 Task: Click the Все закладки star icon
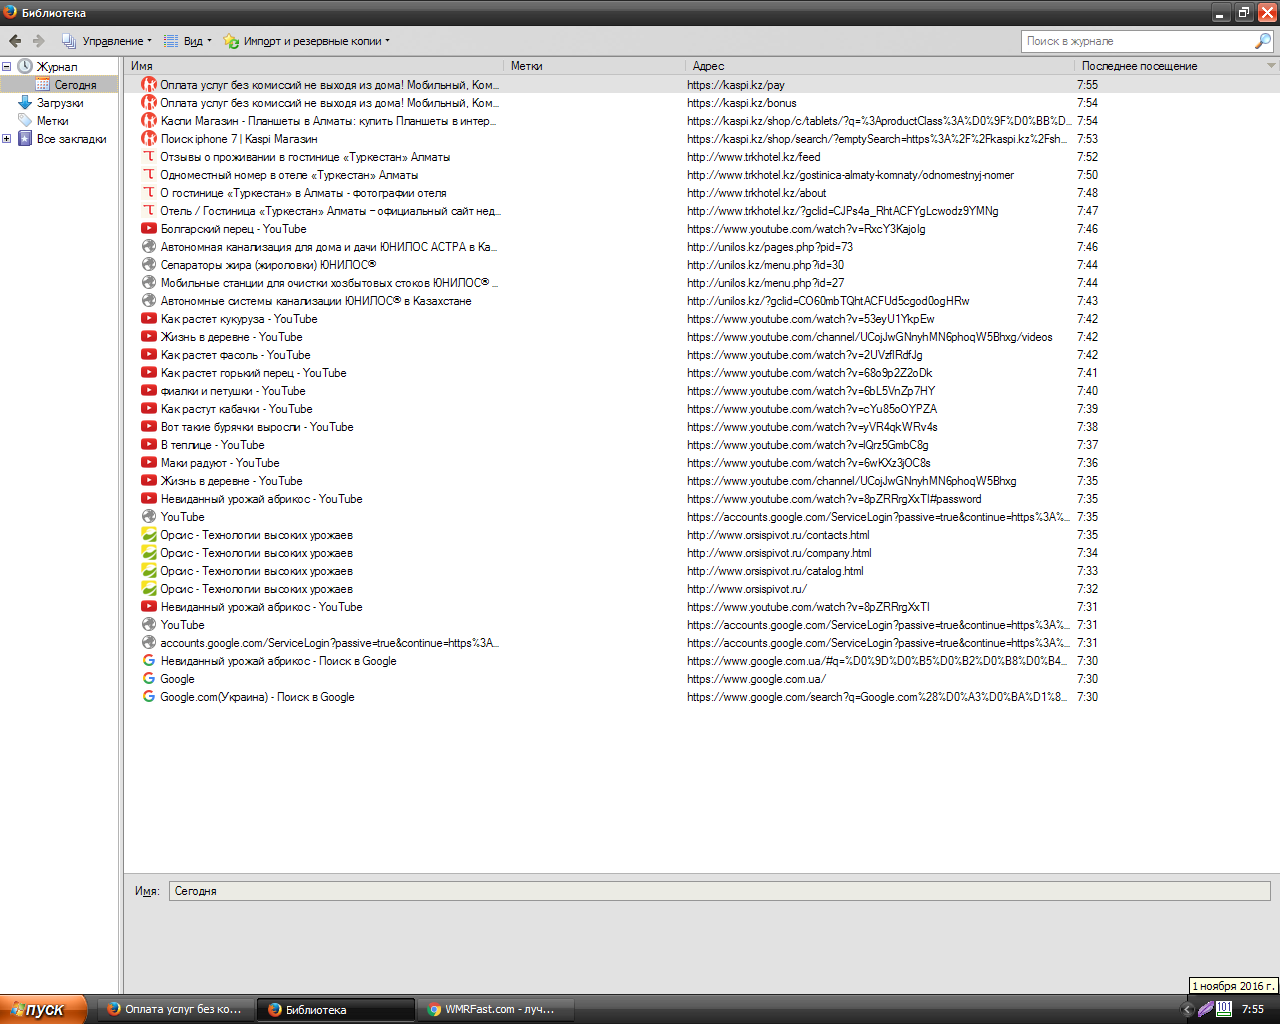point(25,139)
